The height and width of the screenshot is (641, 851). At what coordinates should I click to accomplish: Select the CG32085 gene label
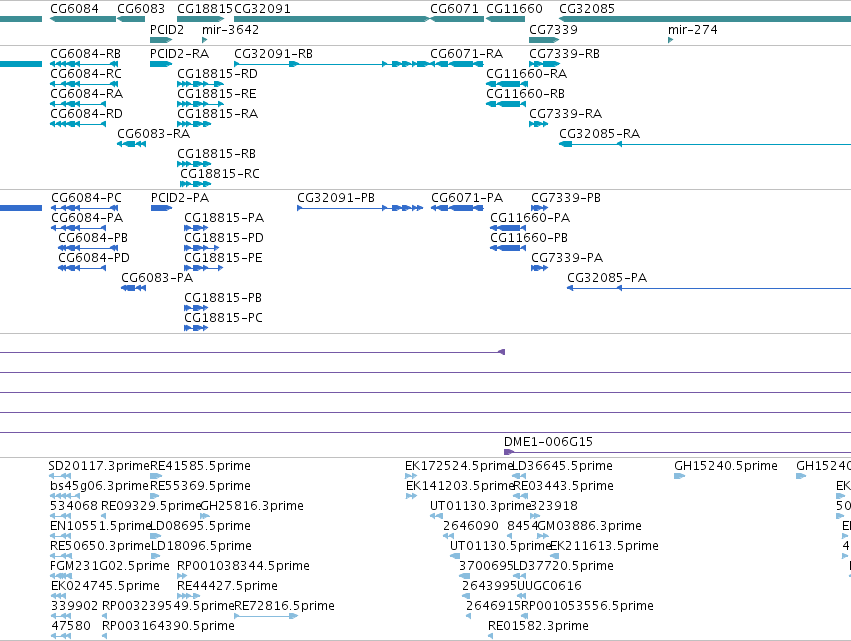pyautogui.click(x=587, y=9)
